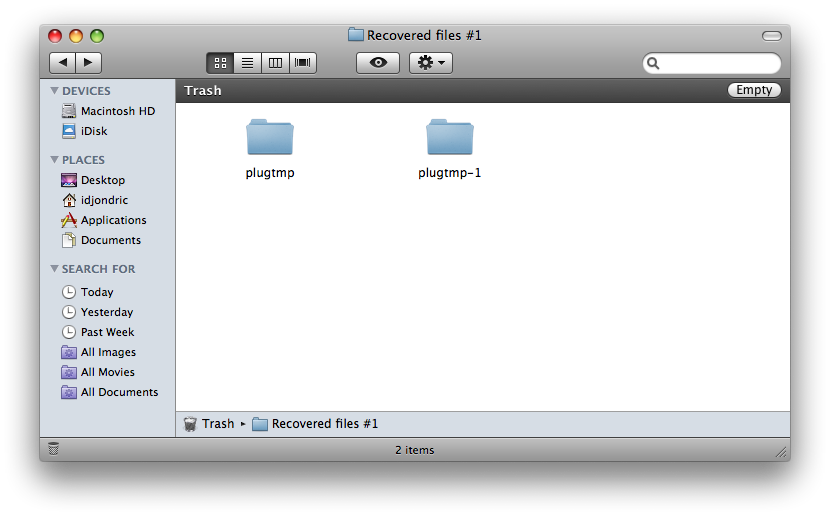Viewport: 830px width, 516px height.
Task: Open Quick Look with the eye button
Action: (x=378, y=63)
